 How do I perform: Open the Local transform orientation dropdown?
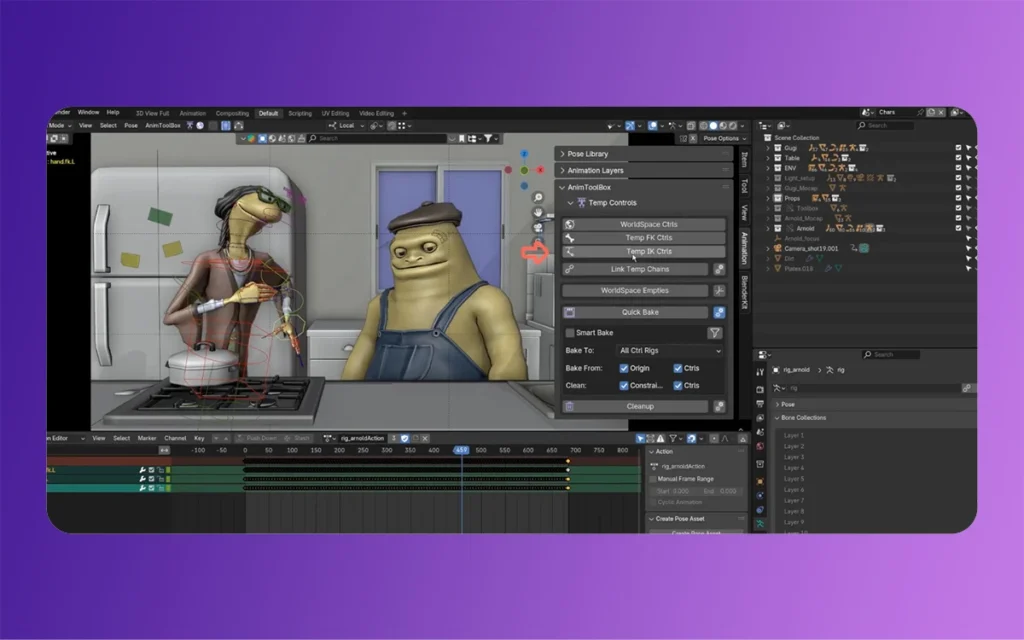coord(345,125)
